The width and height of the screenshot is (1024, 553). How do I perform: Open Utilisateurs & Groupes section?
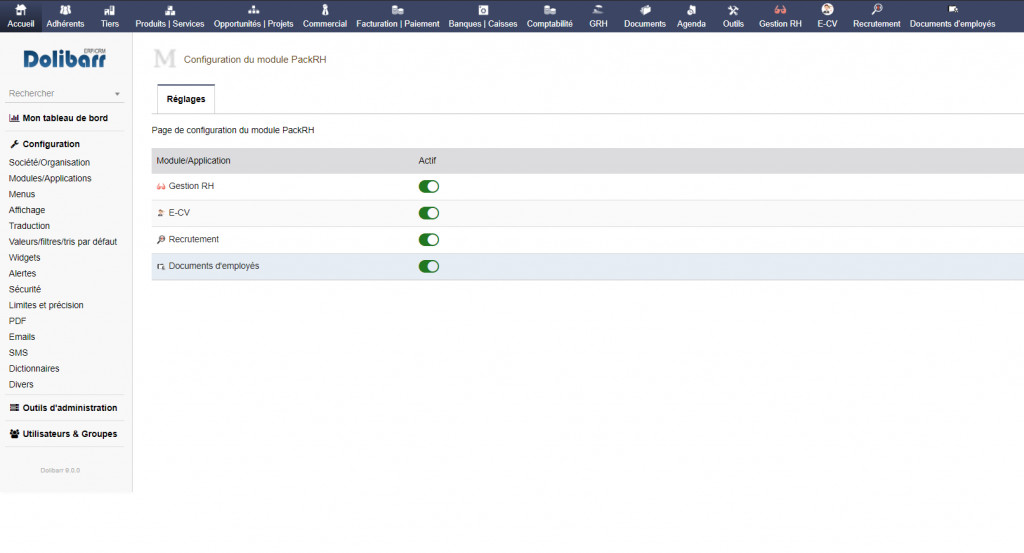pos(70,434)
